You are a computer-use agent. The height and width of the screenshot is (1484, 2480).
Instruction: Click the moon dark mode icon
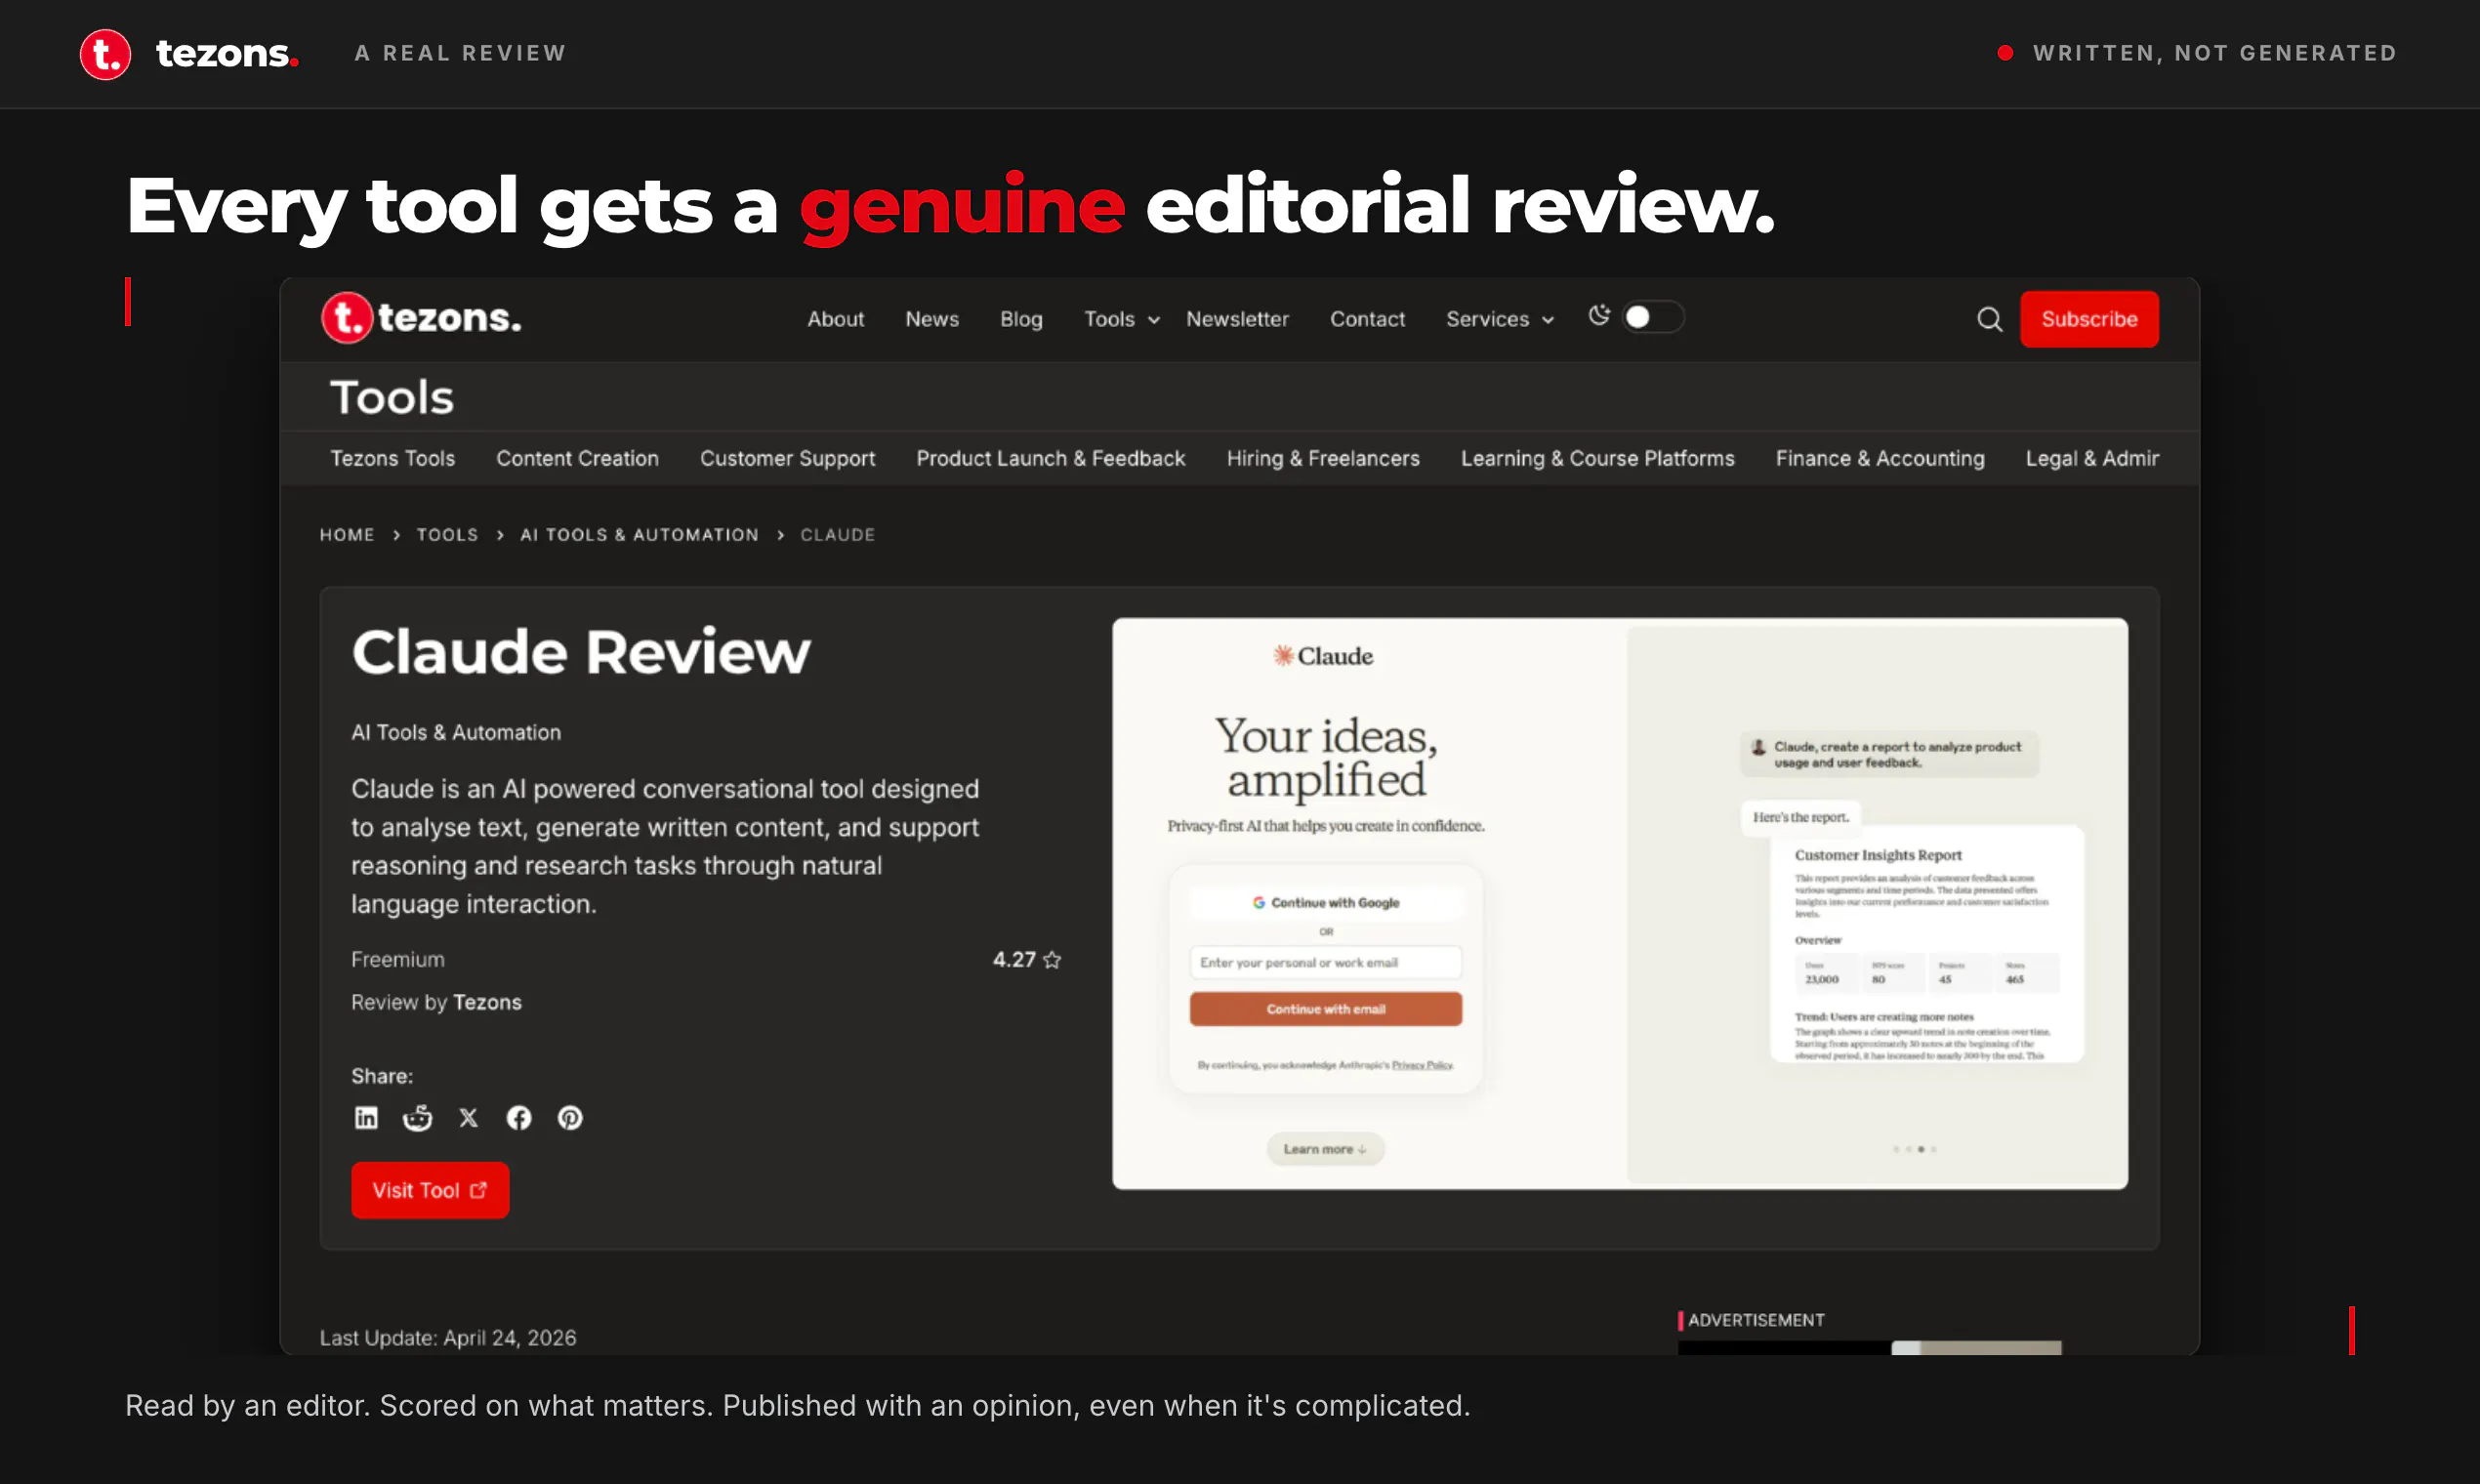pyautogui.click(x=1599, y=316)
